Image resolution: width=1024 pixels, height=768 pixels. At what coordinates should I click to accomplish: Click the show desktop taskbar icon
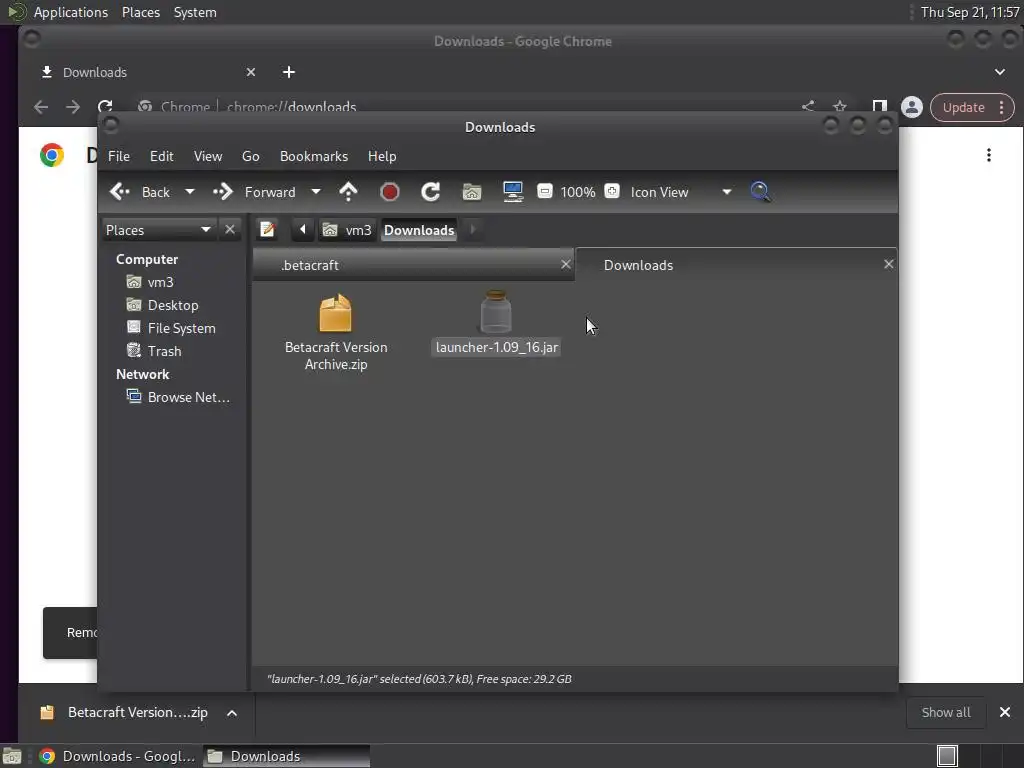tap(12, 756)
